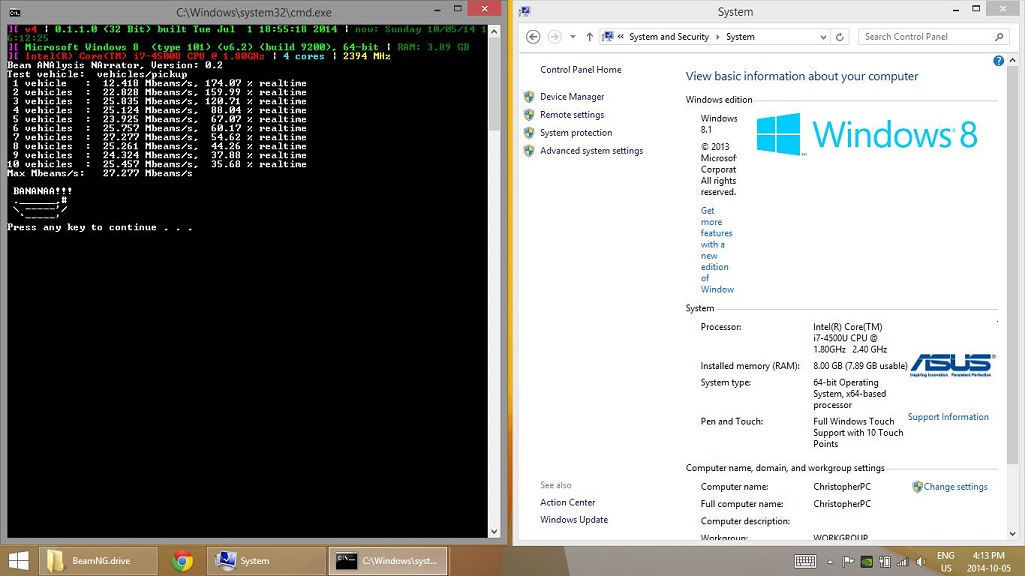Open cmd.exe title bar system menu icon
This screenshot has width=1025, height=576.
point(14,12)
